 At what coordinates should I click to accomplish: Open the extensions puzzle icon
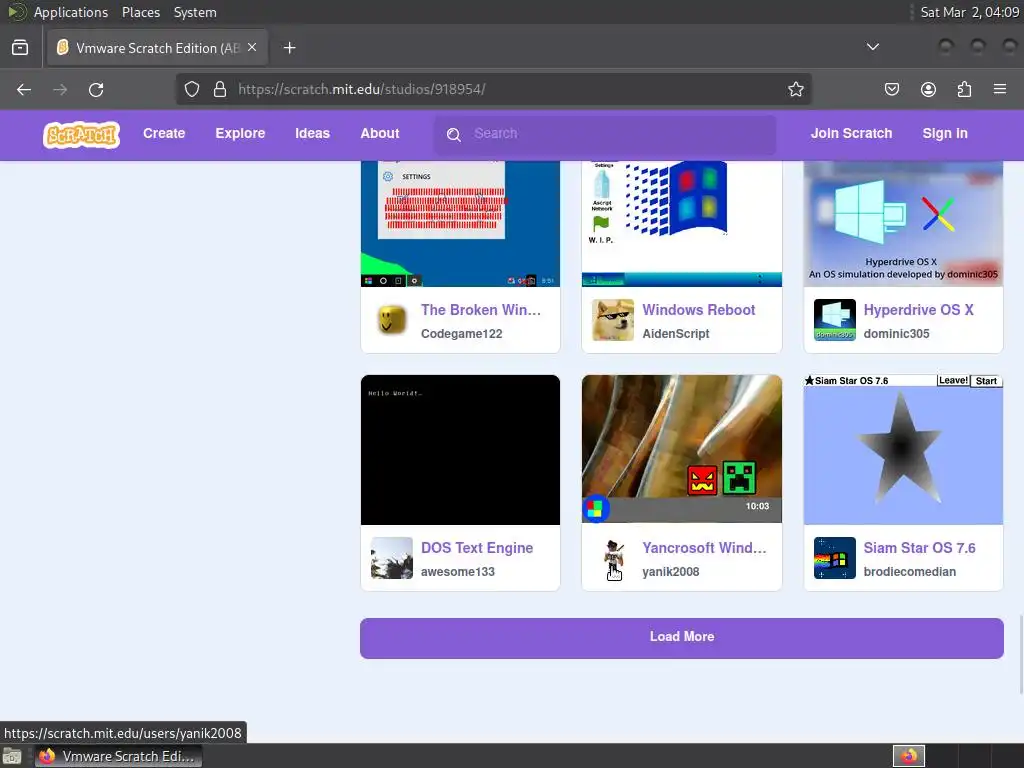click(x=964, y=89)
